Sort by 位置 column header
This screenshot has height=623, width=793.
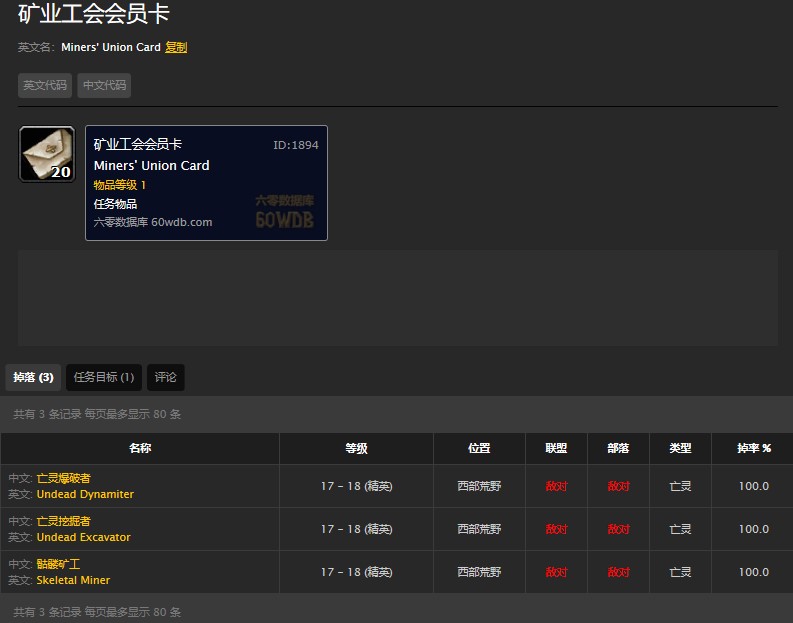(479, 449)
